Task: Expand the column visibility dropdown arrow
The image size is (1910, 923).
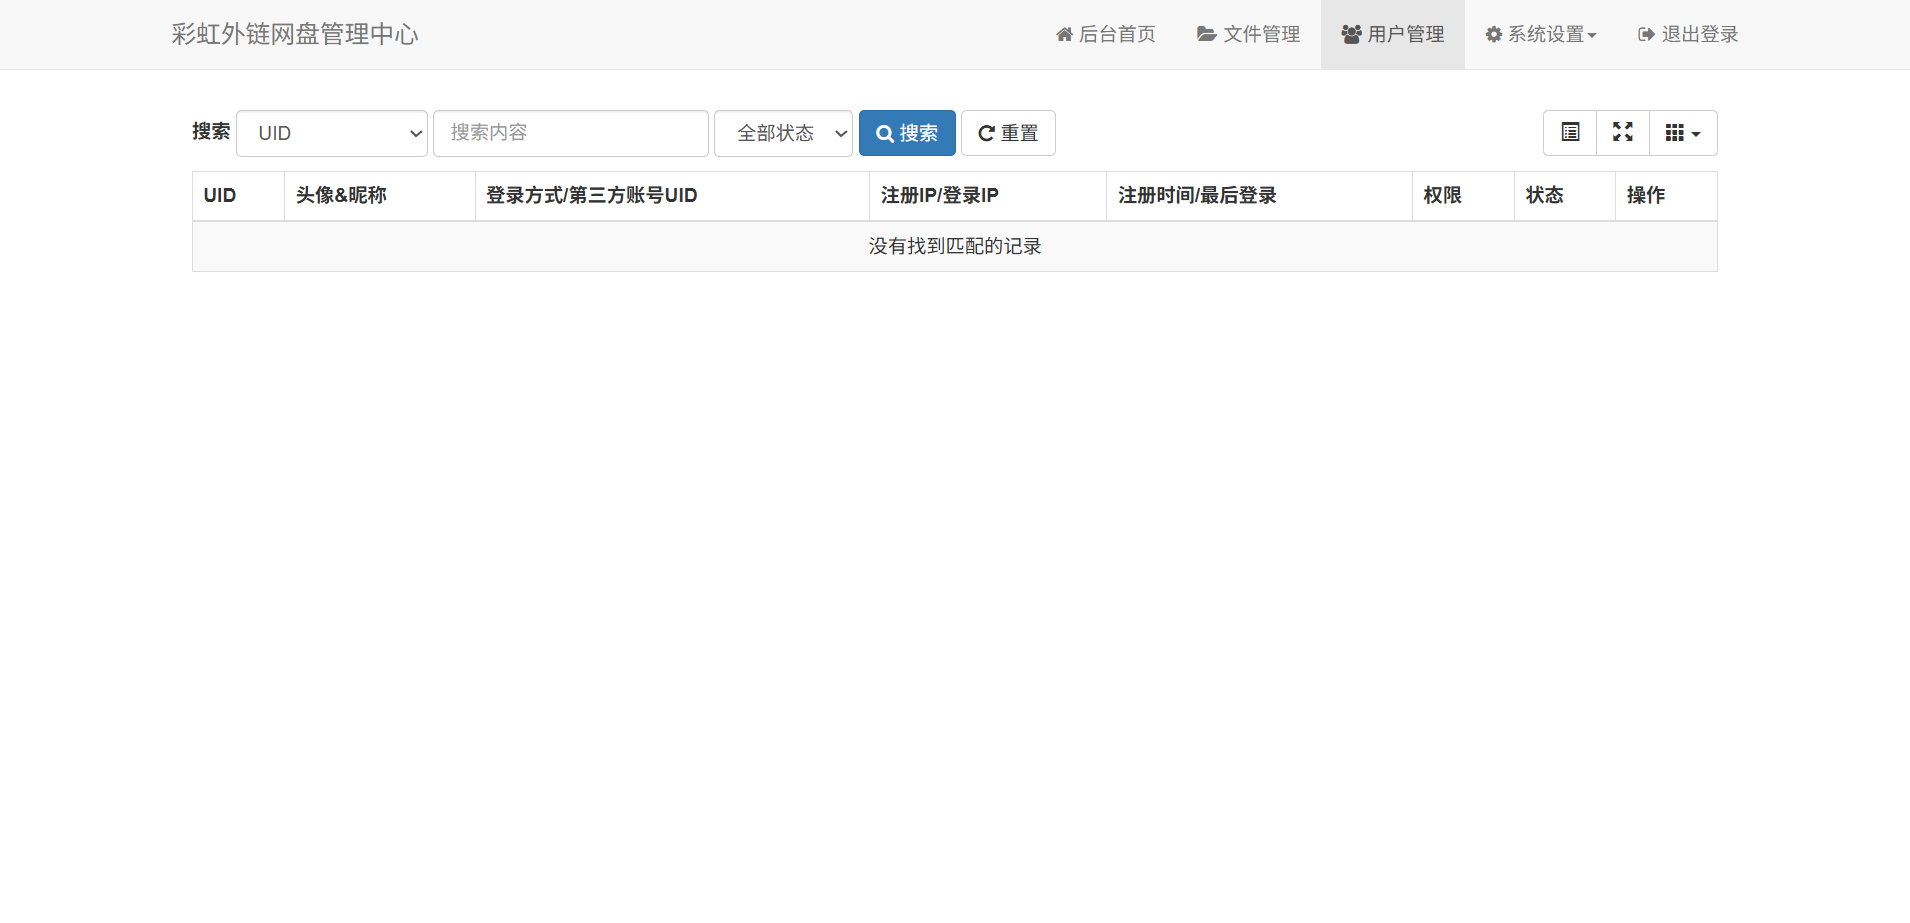Action: click(x=1697, y=132)
